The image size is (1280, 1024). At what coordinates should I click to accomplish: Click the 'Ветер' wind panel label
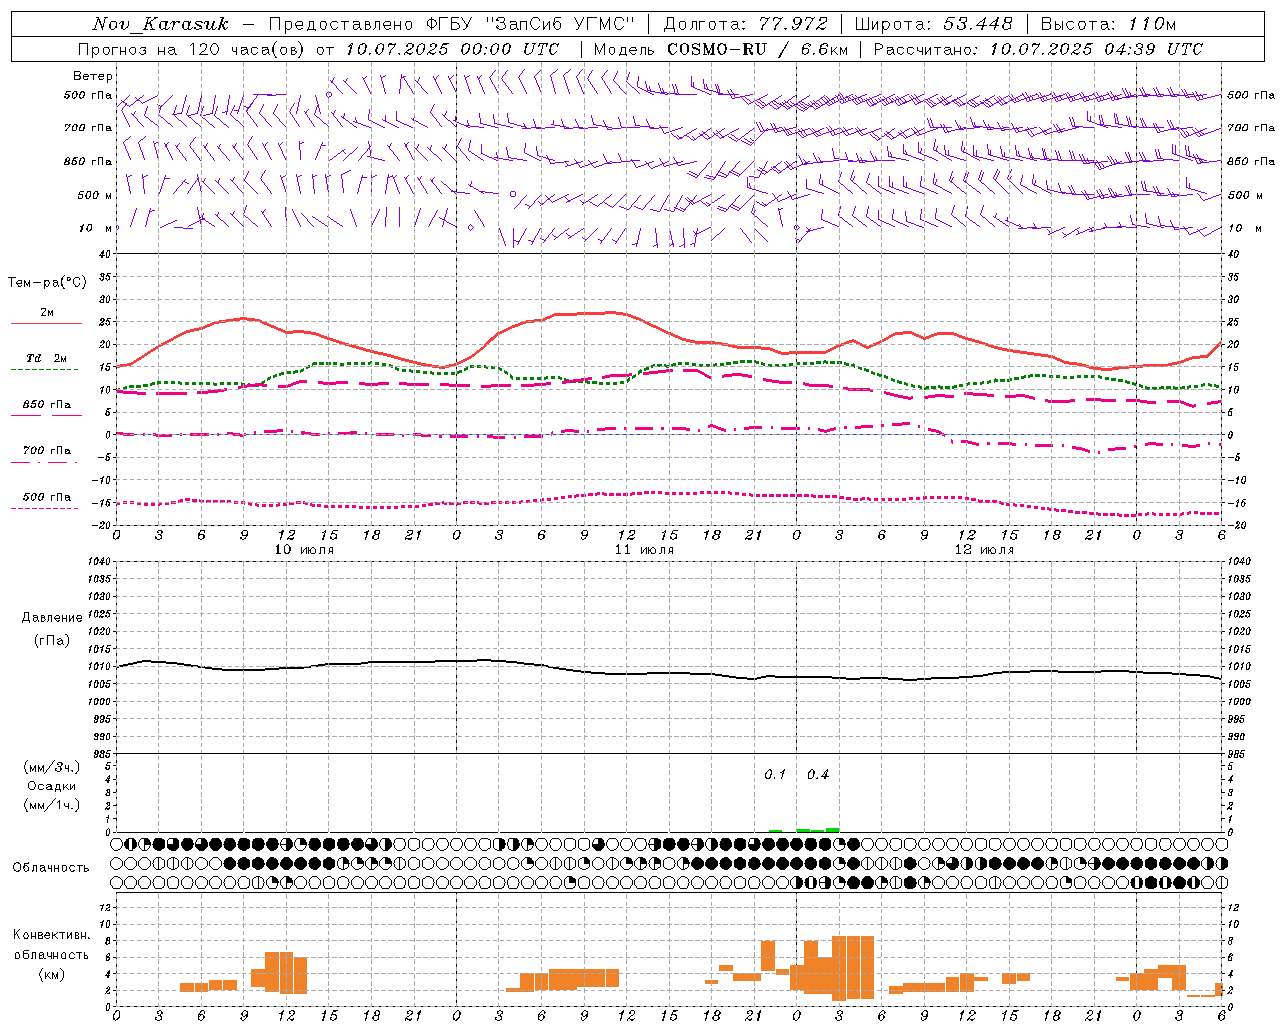(92, 76)
